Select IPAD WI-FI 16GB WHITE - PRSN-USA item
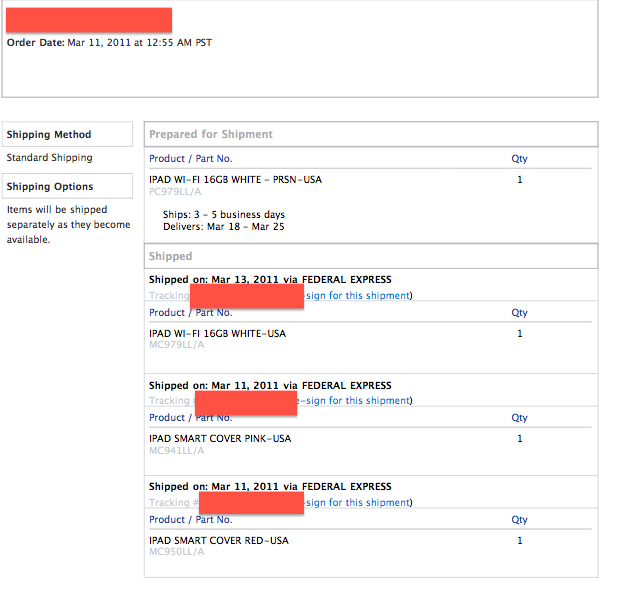The image size is (618, 596). click(x=235, y=180)
